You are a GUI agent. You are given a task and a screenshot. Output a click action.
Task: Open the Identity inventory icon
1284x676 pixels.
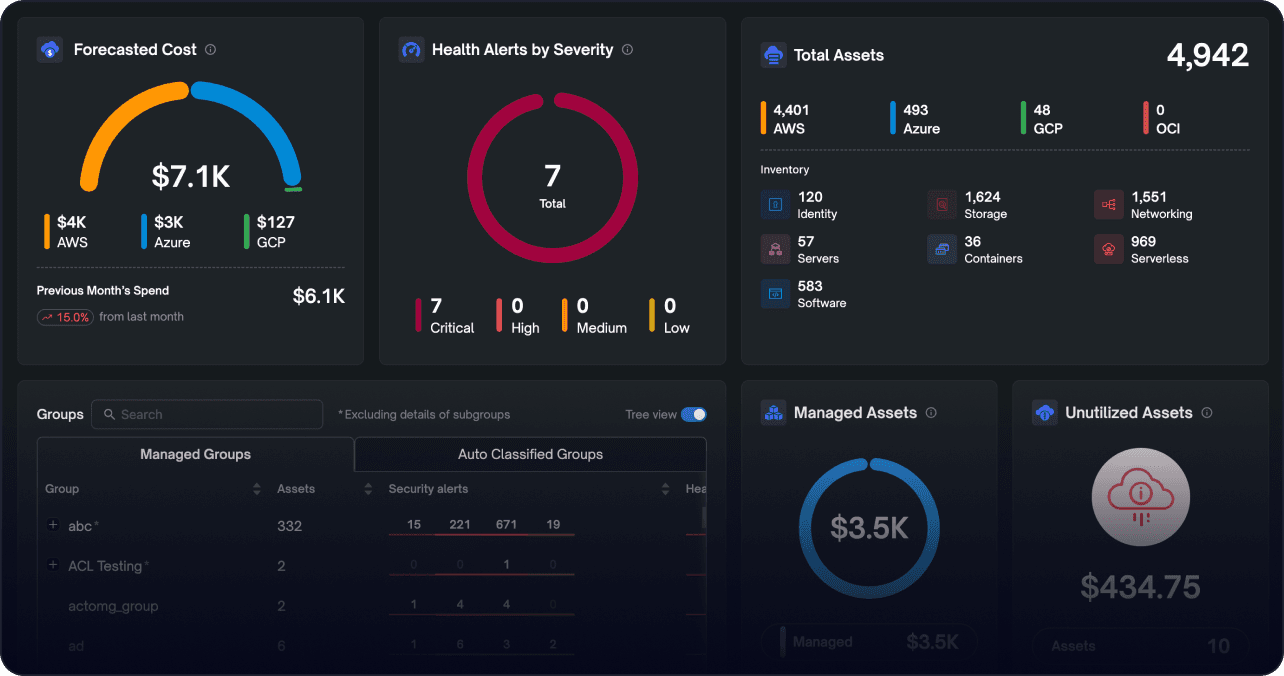[x=775, y=205]
